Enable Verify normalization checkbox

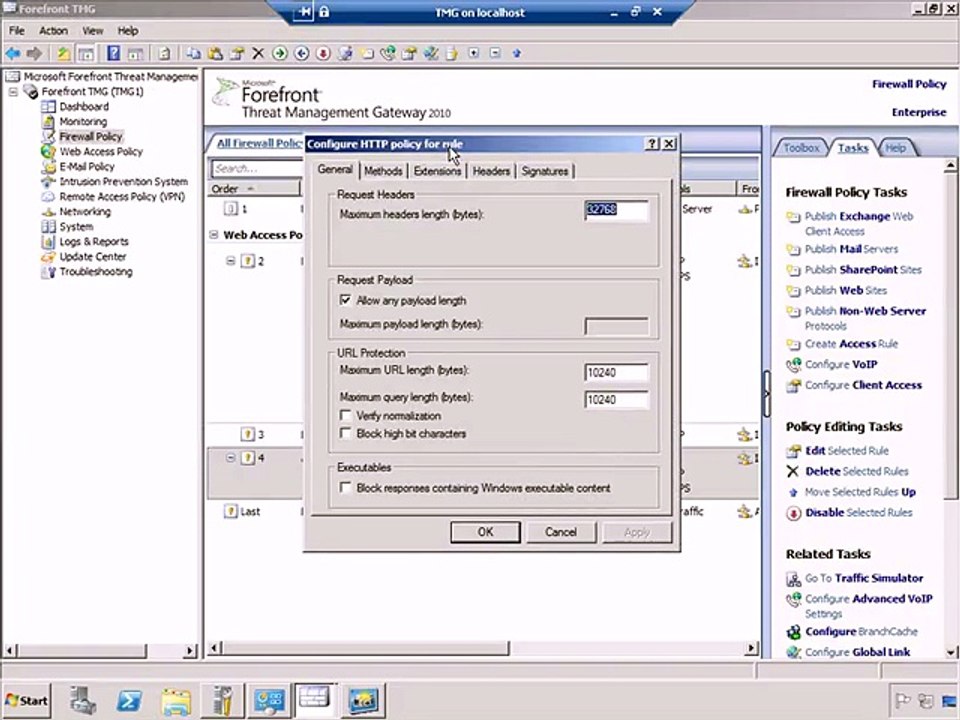[x=345, y=415]
